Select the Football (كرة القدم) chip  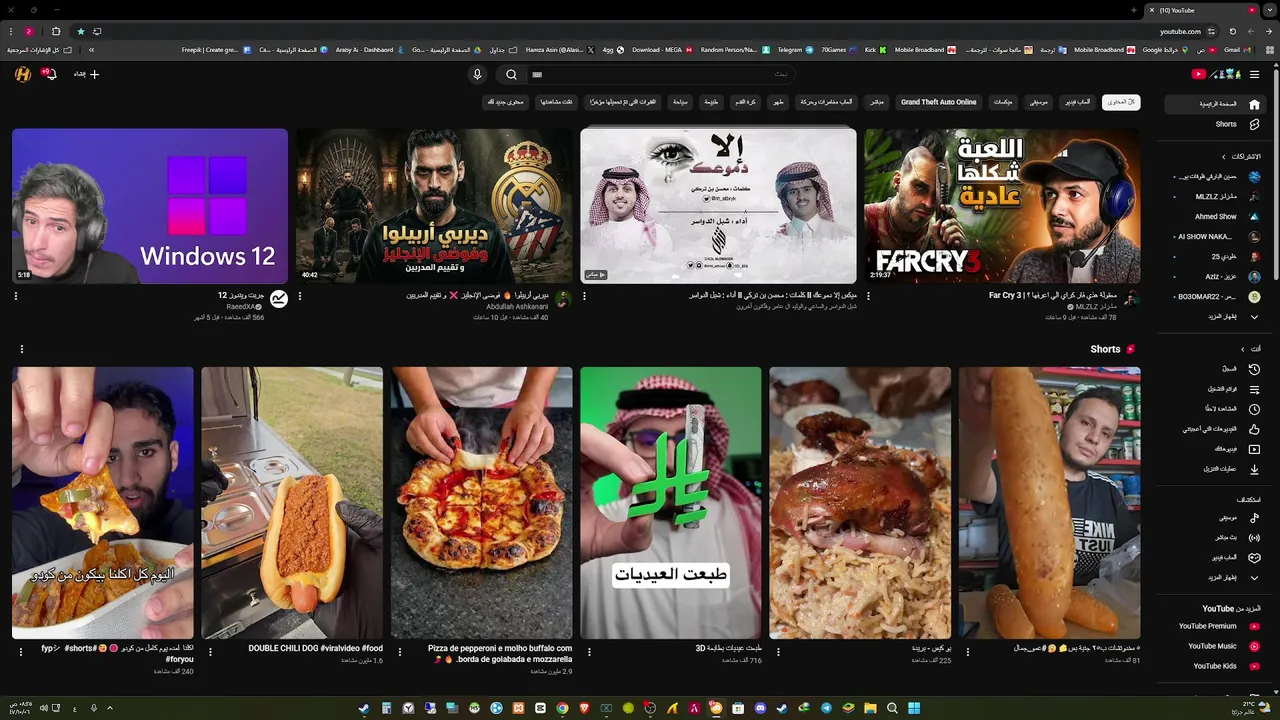coord(745,102)
